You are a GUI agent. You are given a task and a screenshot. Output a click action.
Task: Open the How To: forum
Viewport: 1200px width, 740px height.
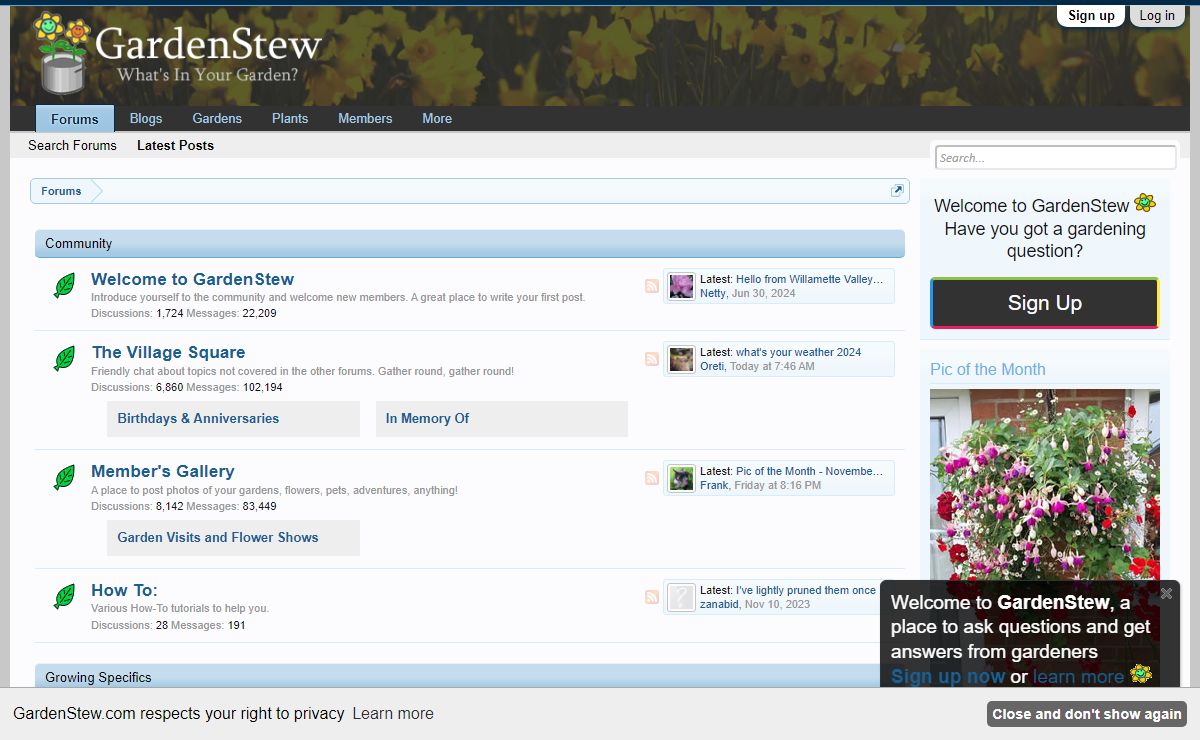(x=124, y=590)
